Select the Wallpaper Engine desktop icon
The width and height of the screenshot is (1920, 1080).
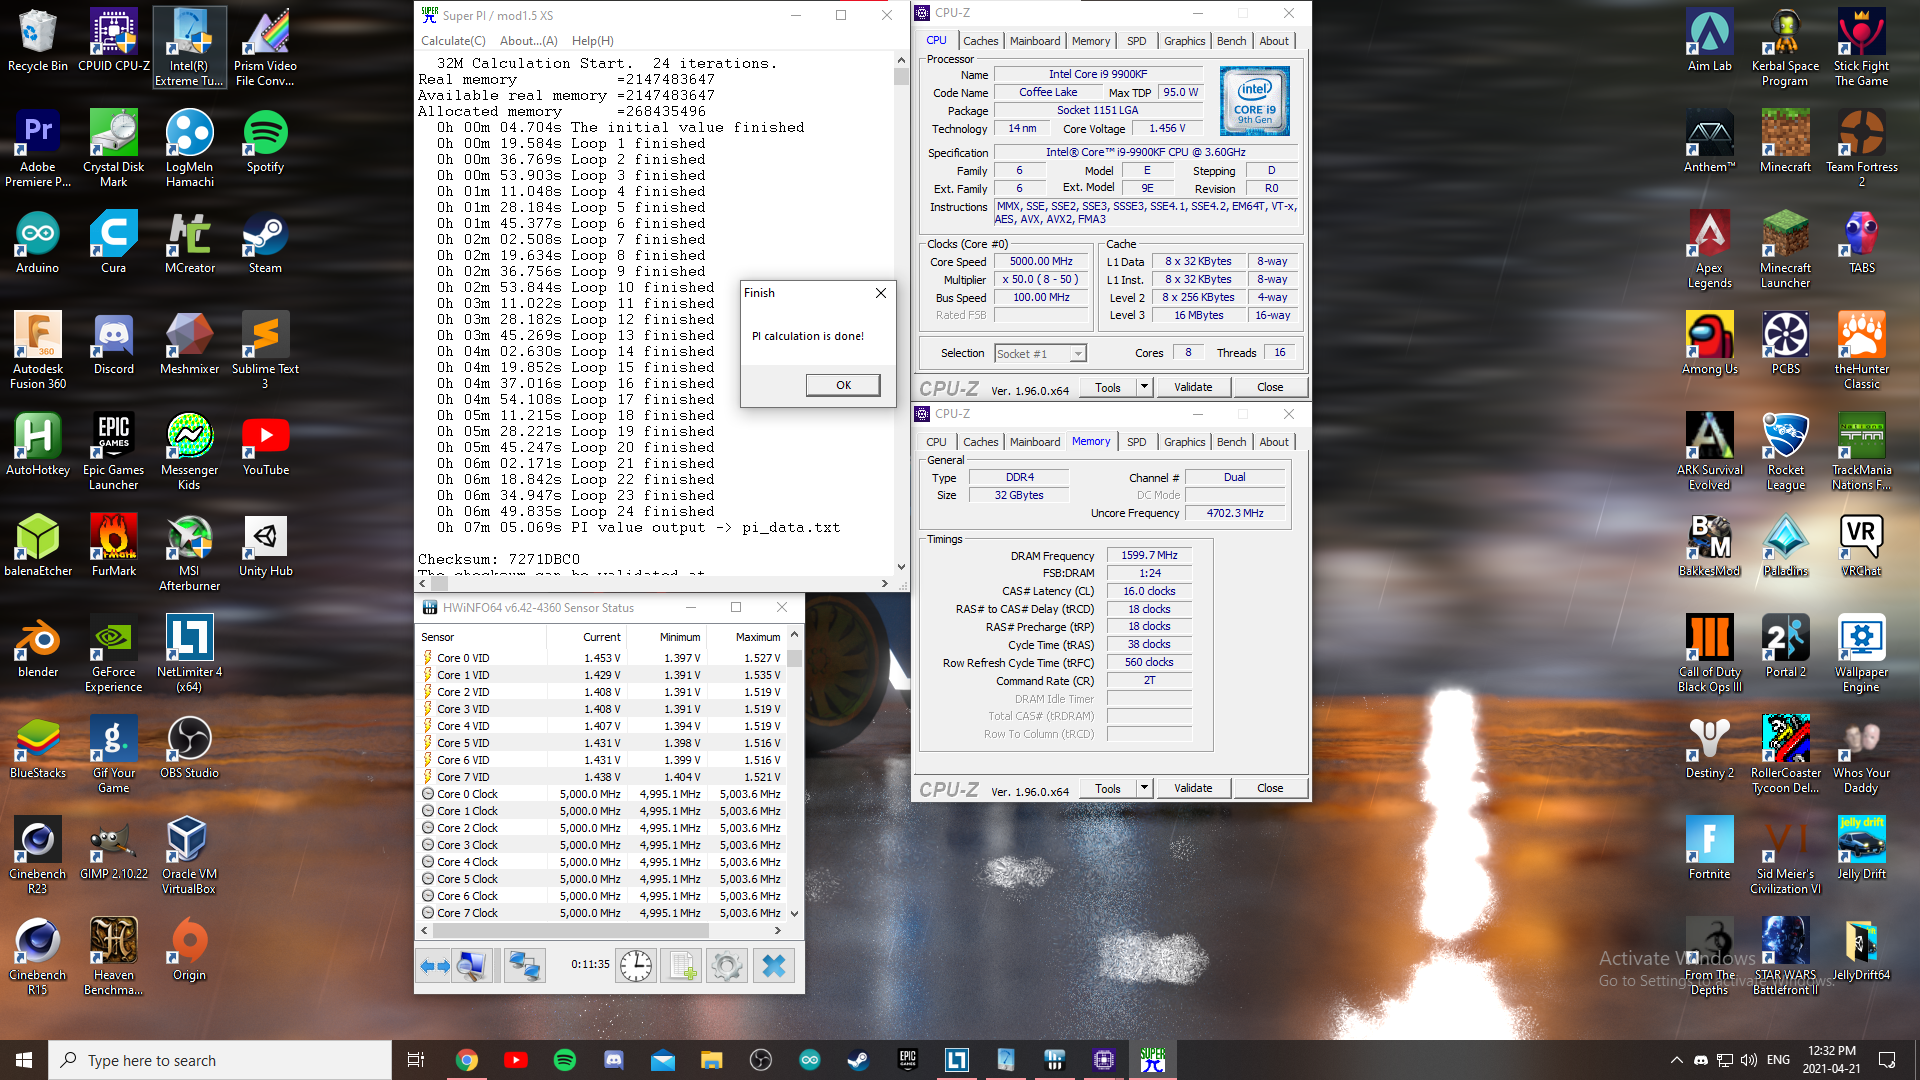click(x=1862, y=653)
